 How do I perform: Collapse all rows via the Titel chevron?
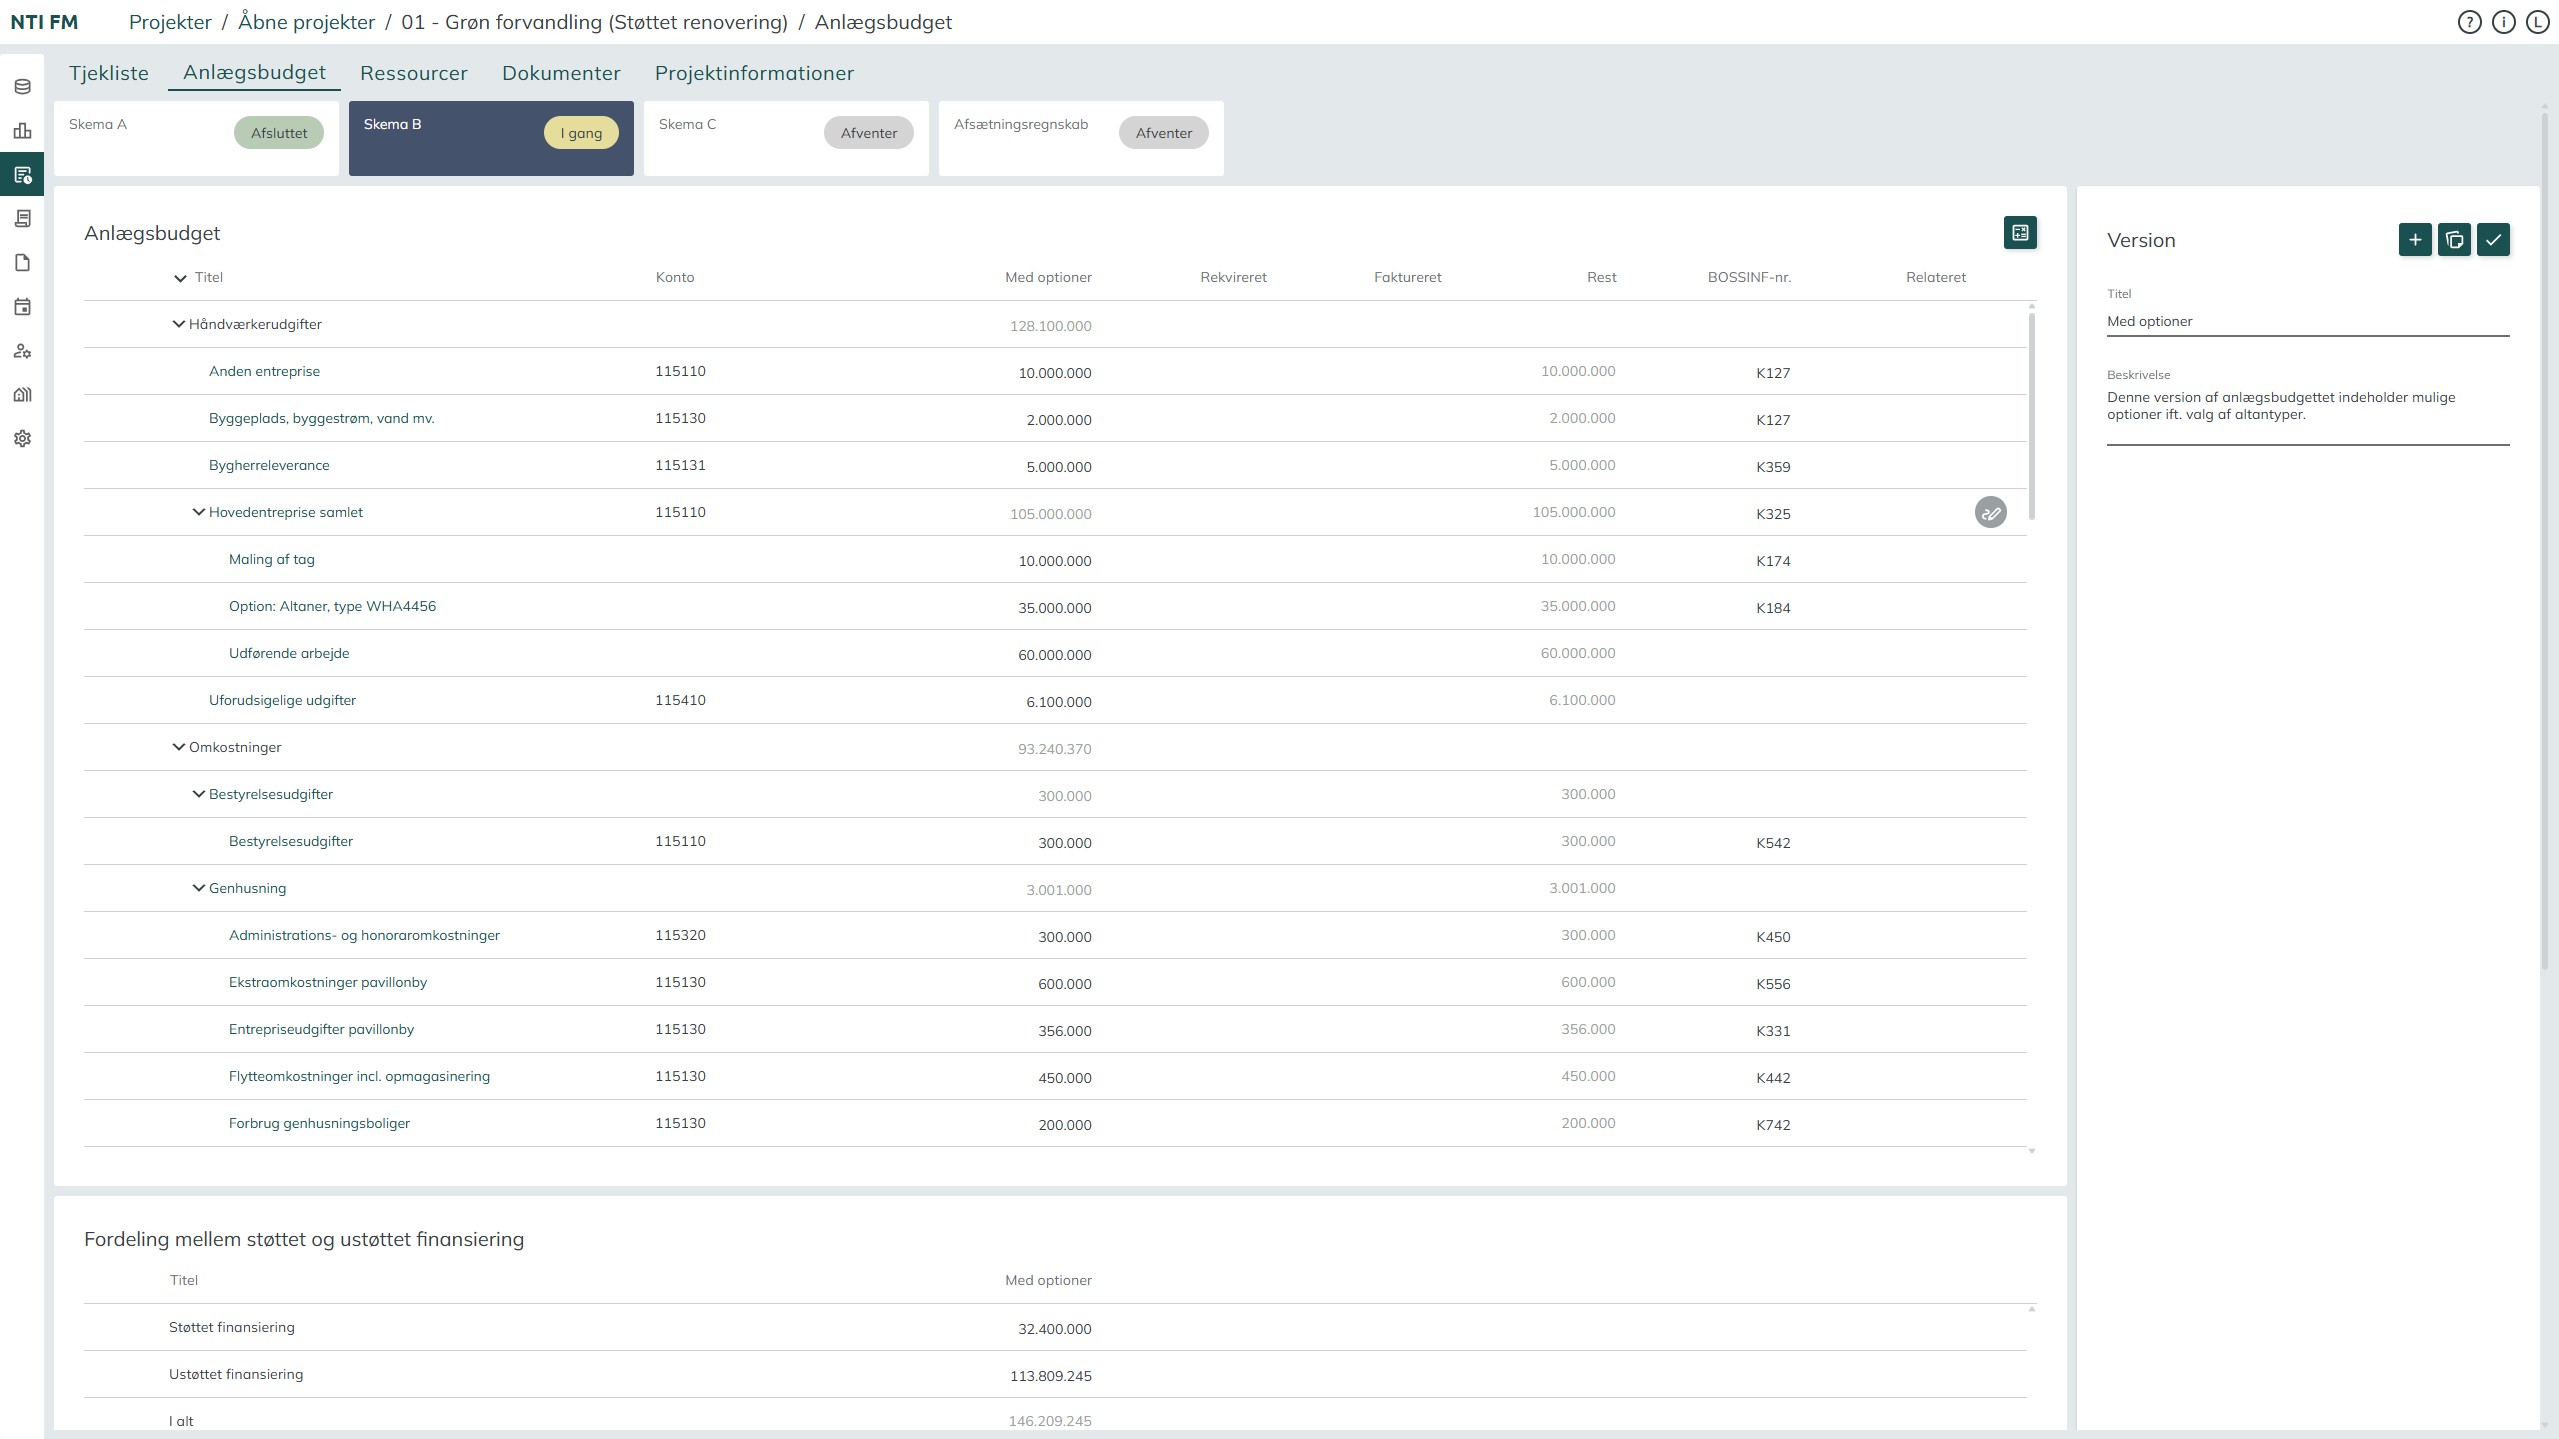tap(180, 278)
